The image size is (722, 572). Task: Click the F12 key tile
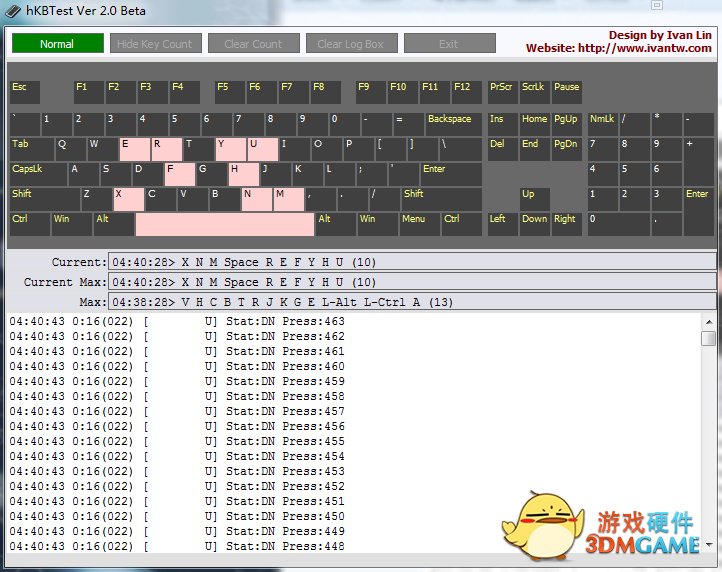click(x=466, y=92)
